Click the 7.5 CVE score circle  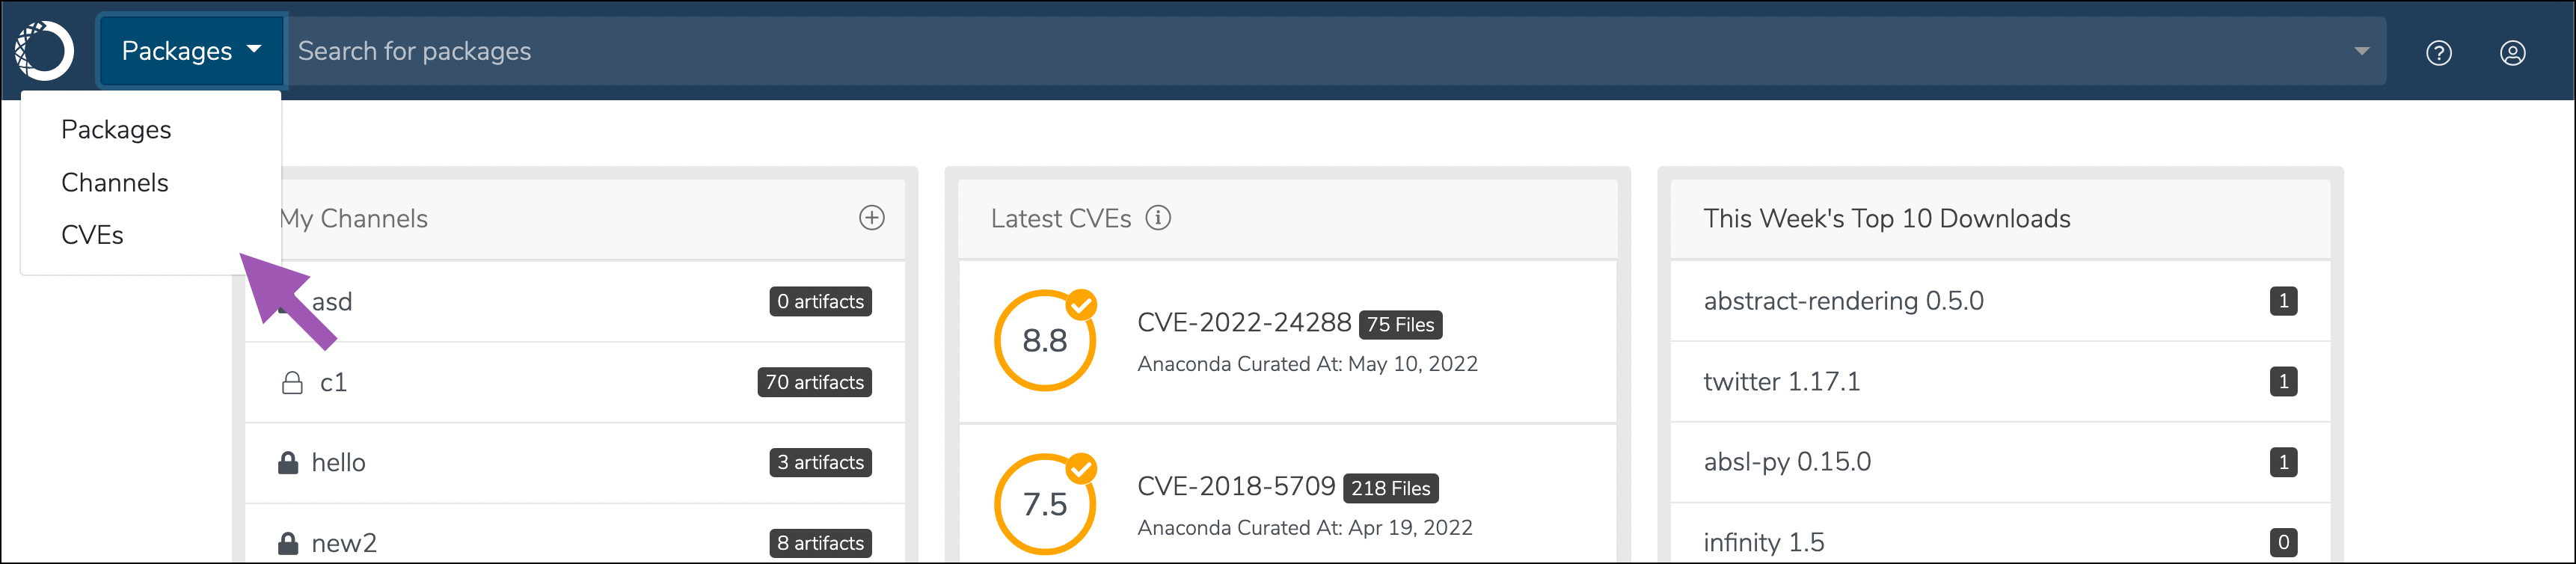[1045, 504]
